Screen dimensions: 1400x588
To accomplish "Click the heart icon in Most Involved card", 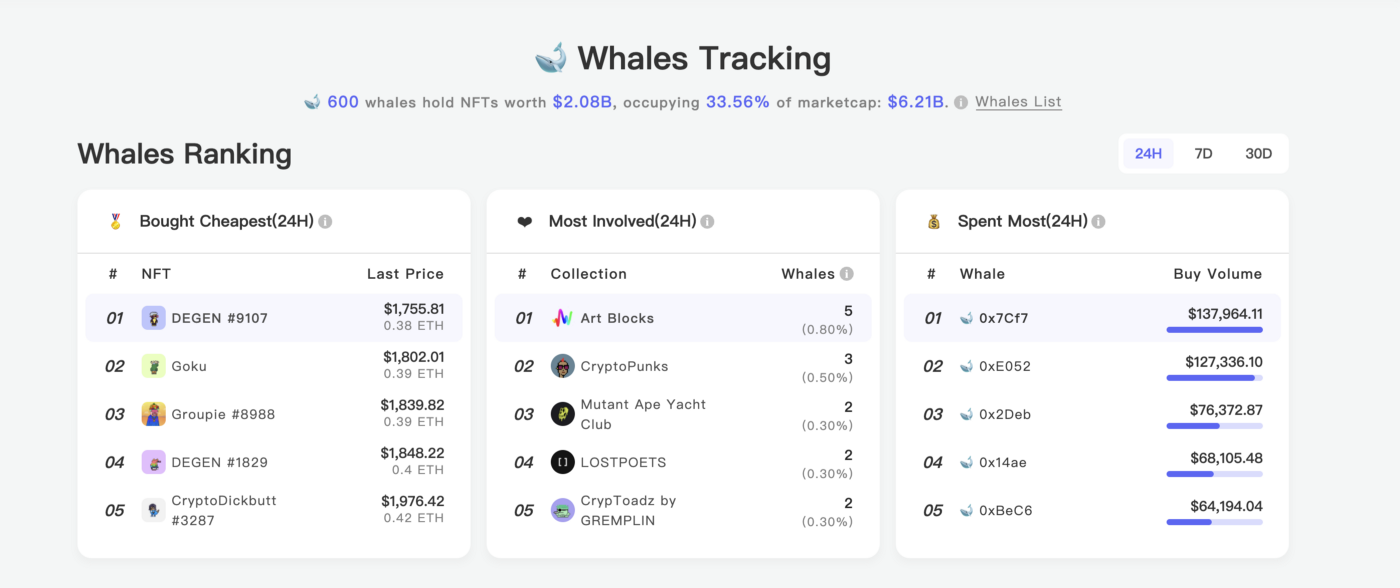I will [x=524, y=221].
